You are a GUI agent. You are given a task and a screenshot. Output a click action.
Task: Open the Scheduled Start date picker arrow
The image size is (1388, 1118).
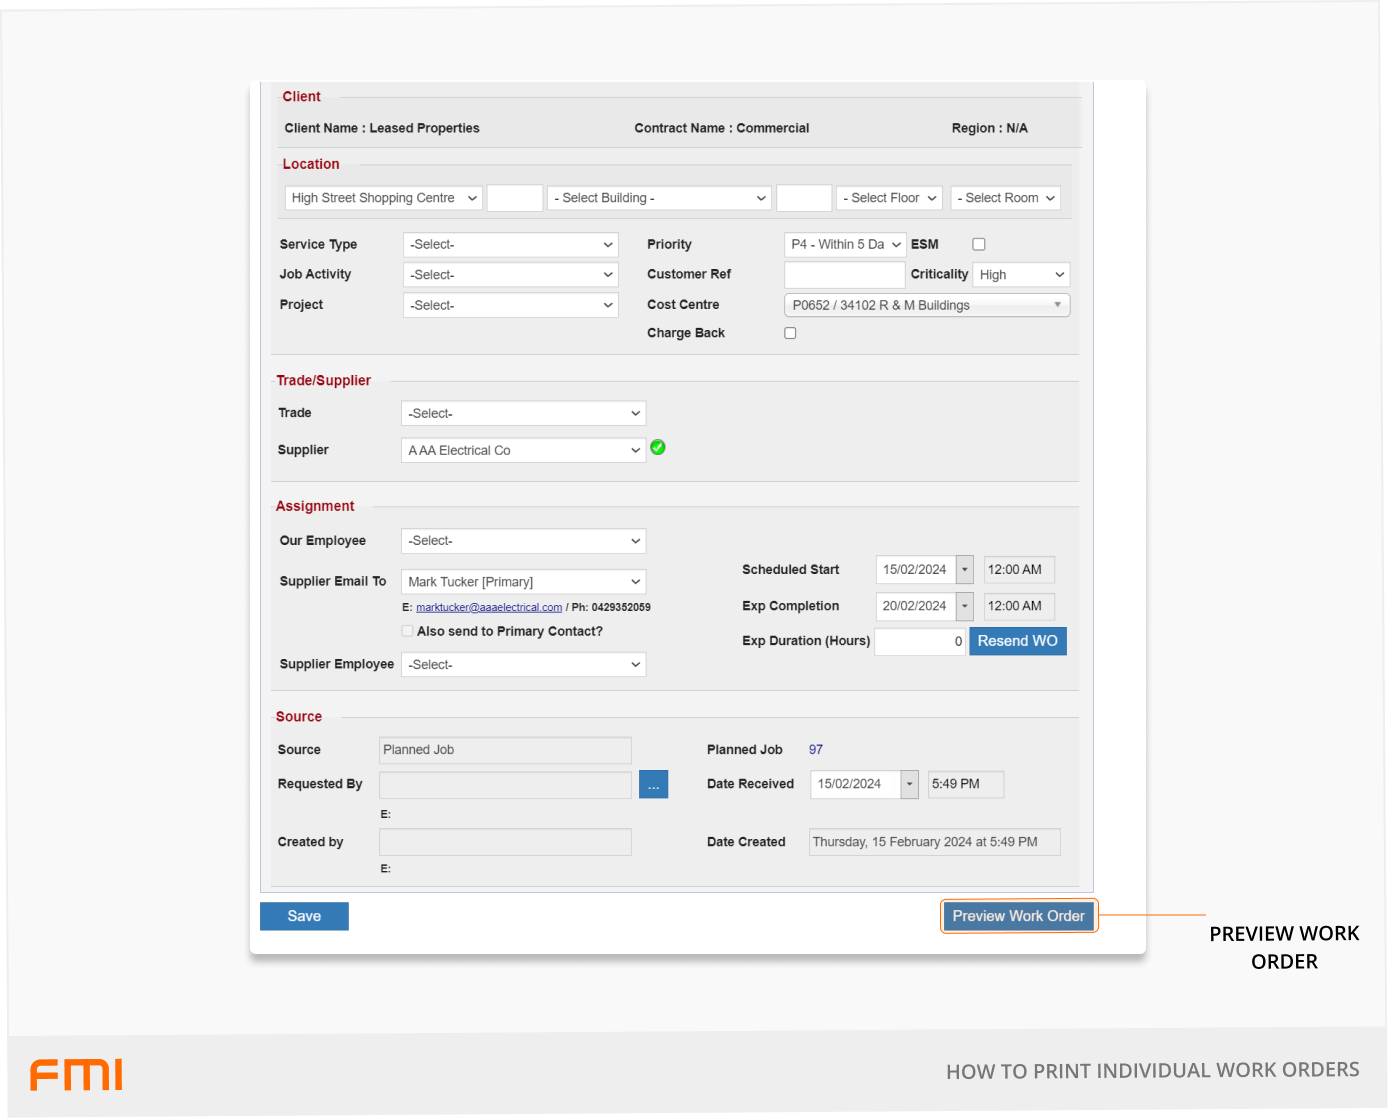[x=965, y=570]
